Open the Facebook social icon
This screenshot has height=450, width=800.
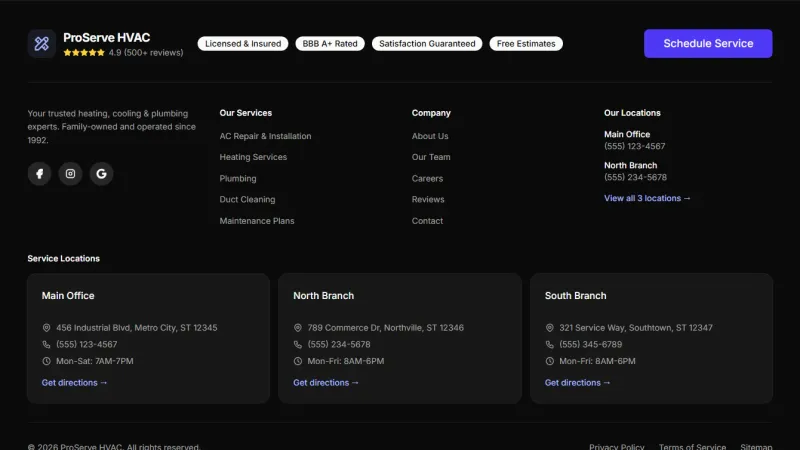(39, 174)
